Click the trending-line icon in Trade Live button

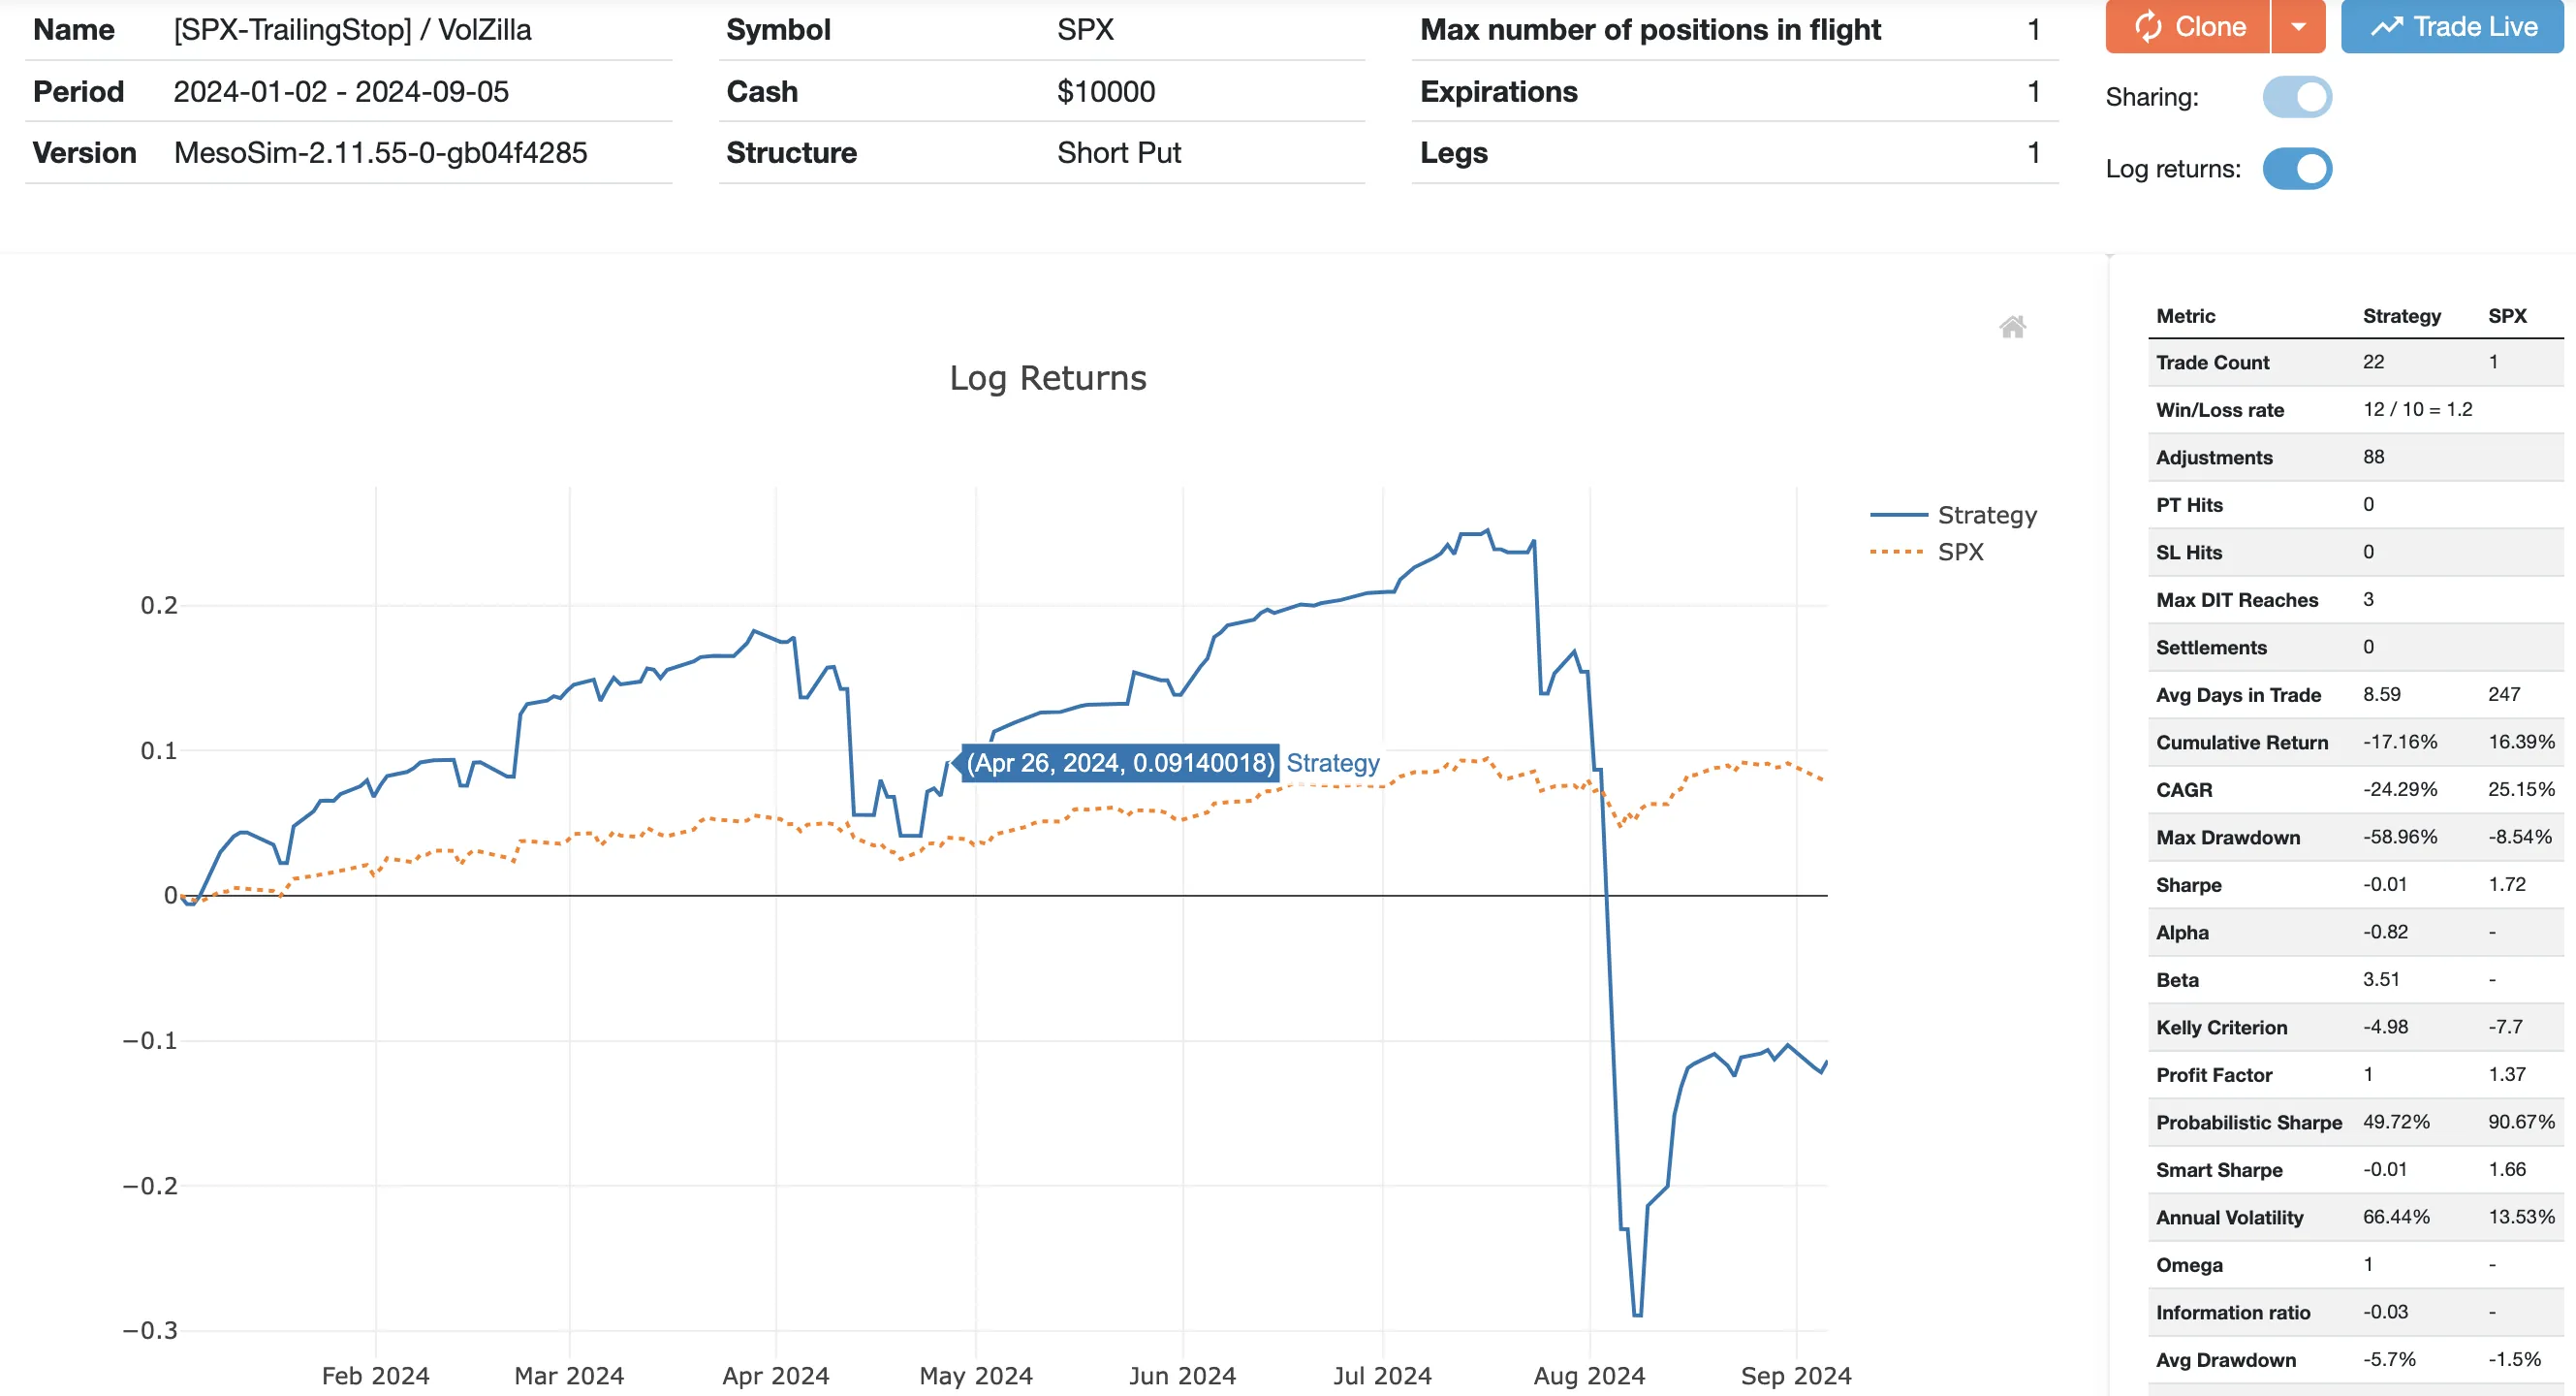point(2387,26)
